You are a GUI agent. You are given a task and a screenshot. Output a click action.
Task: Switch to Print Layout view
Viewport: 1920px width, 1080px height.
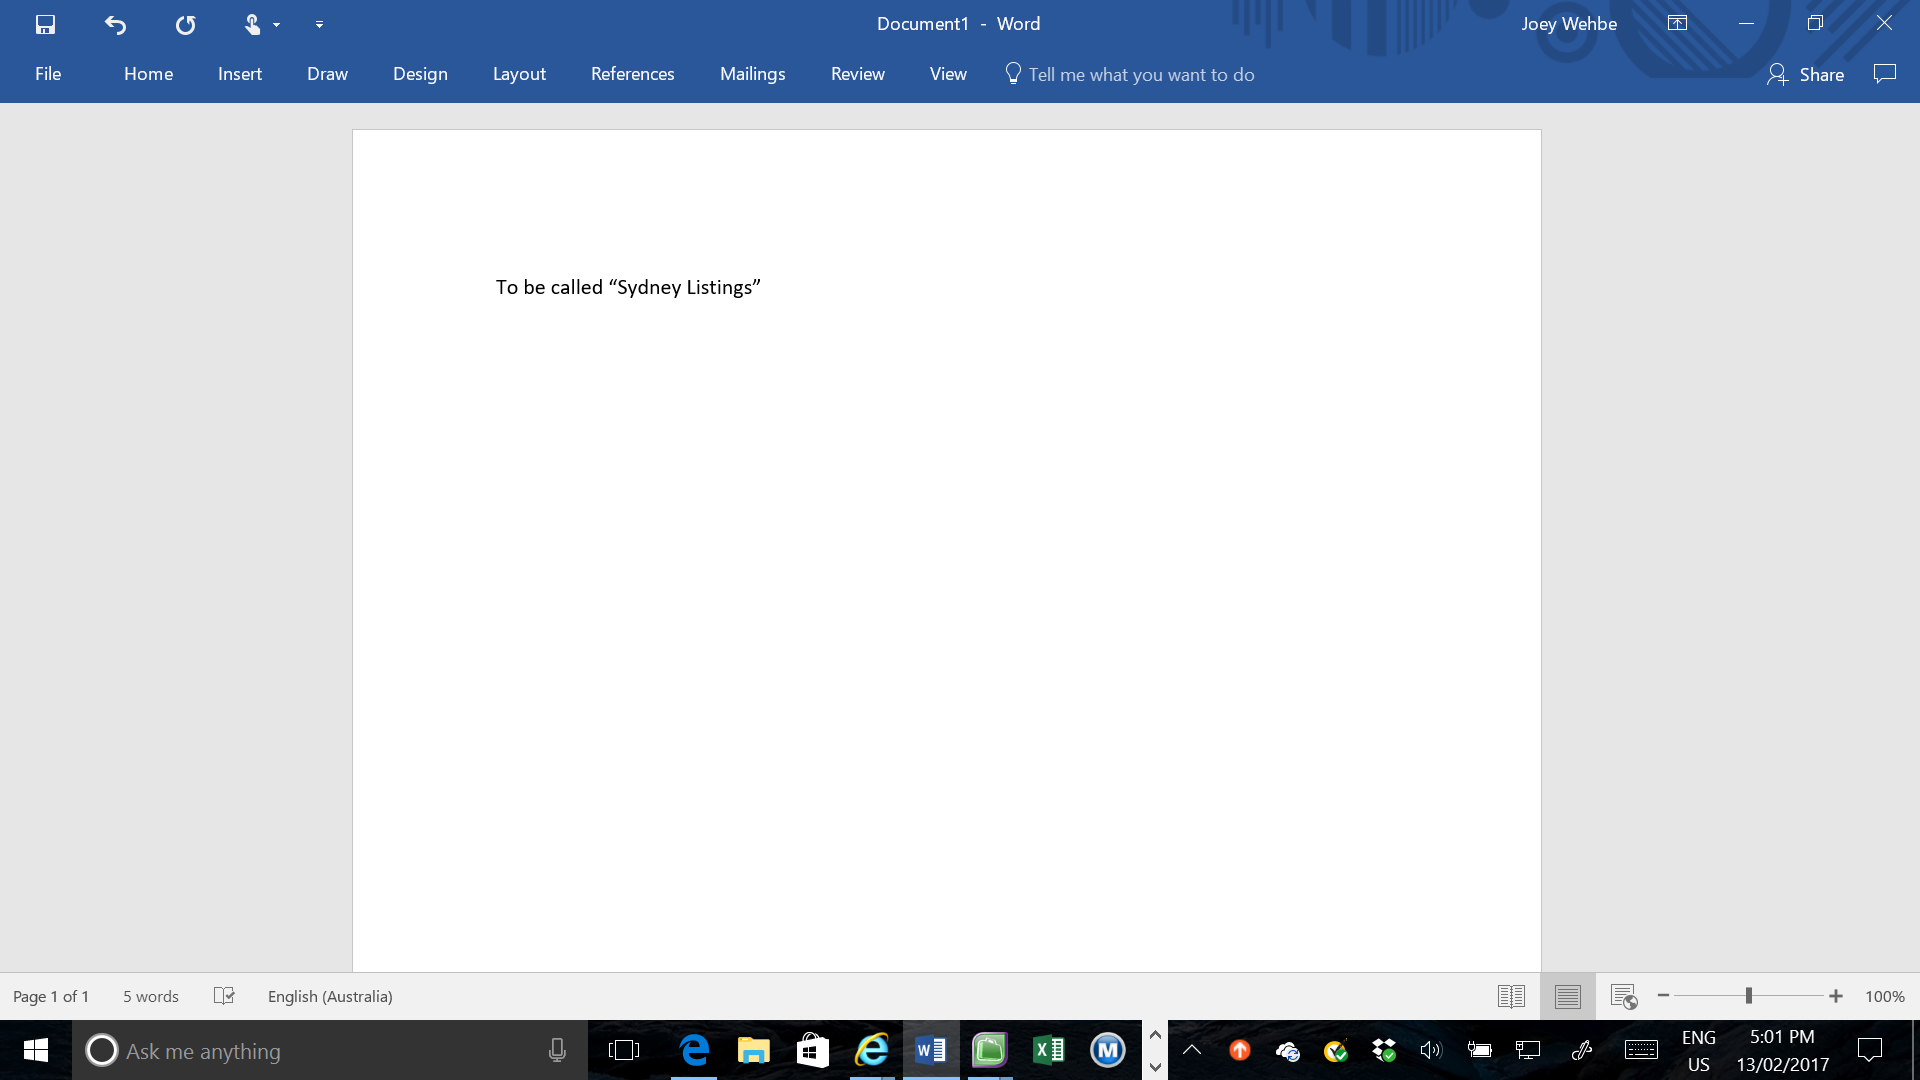coord(1567,996)
